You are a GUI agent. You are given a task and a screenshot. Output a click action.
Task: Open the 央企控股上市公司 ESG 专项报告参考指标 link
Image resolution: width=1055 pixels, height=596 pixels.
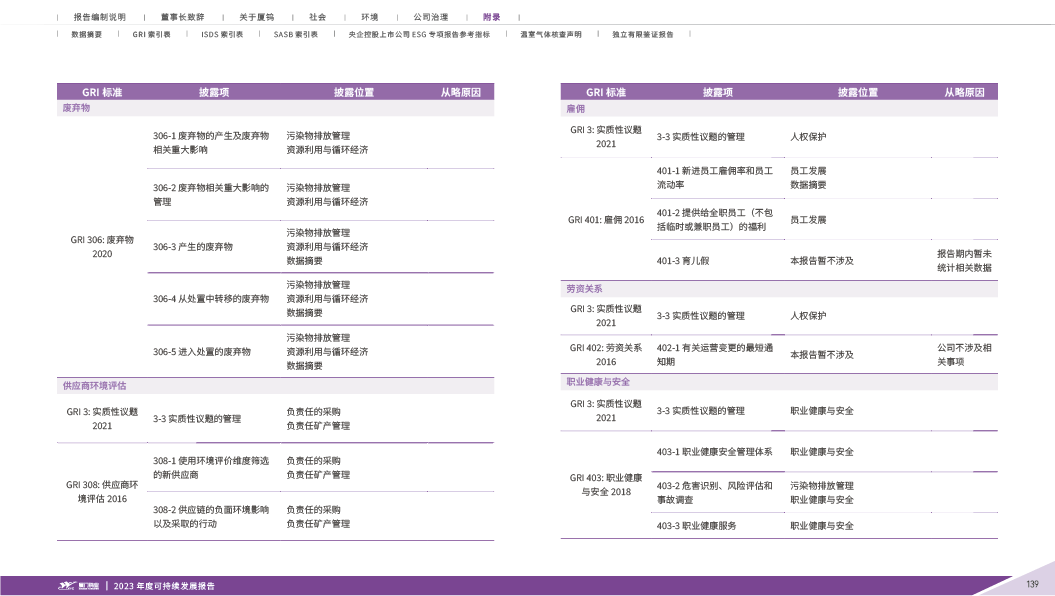click(418, 34)
